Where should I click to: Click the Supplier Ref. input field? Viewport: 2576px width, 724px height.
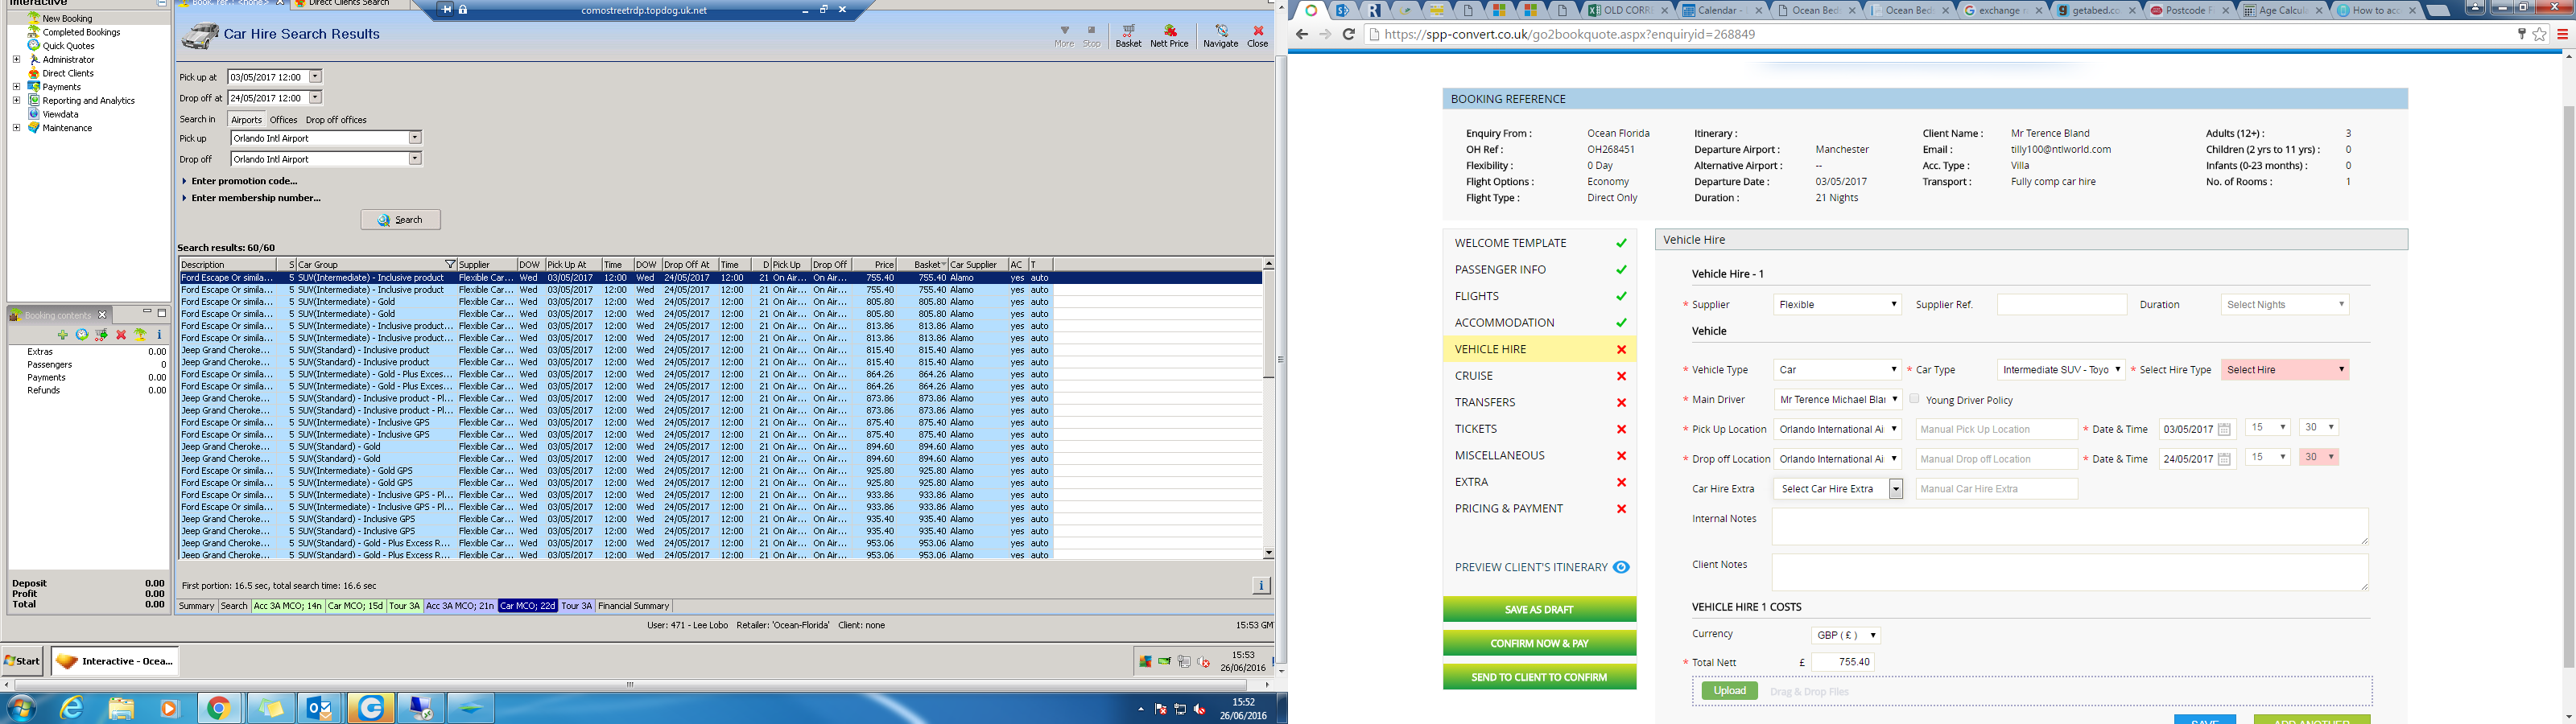[2061, 305]
